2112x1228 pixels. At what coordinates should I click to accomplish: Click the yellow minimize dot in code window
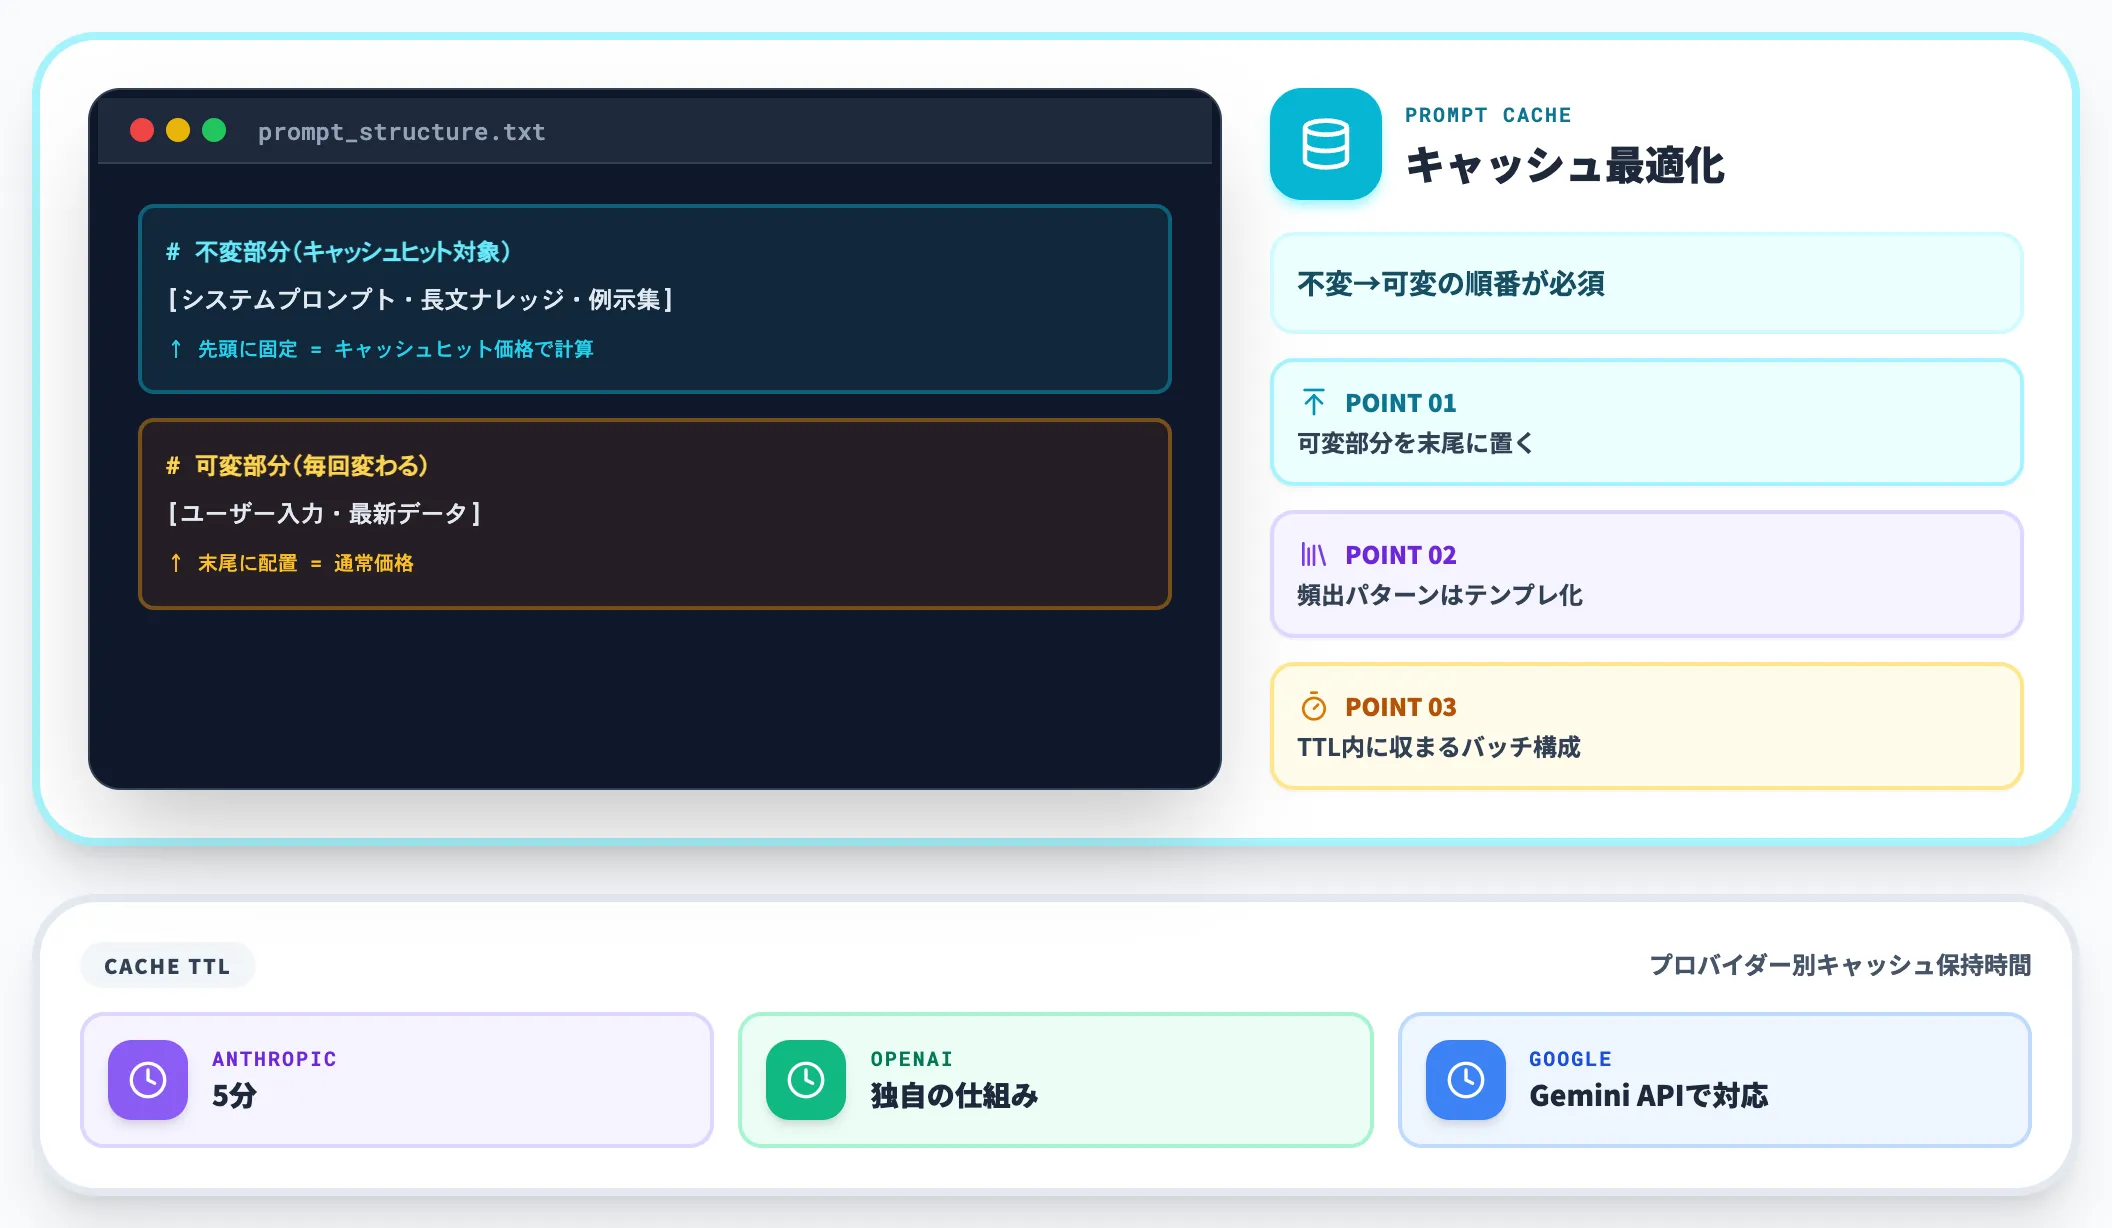(x=178, y=130)
